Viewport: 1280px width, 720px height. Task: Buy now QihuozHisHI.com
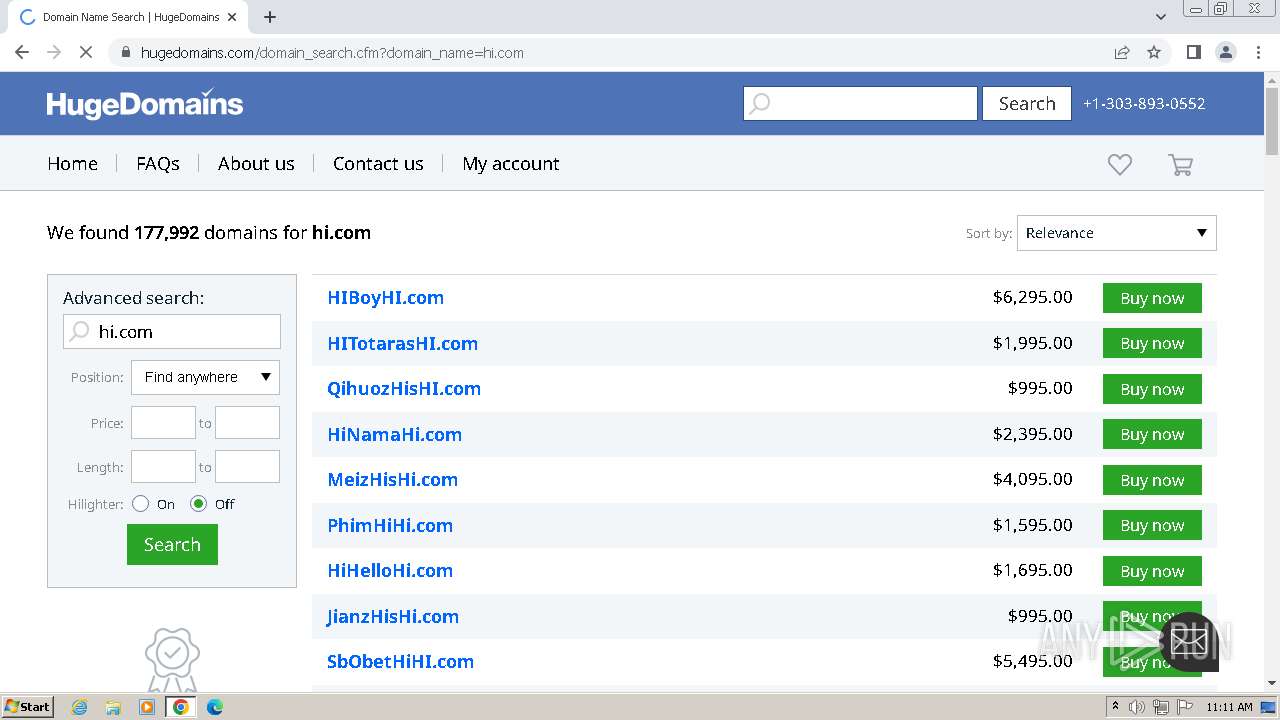1152,389
